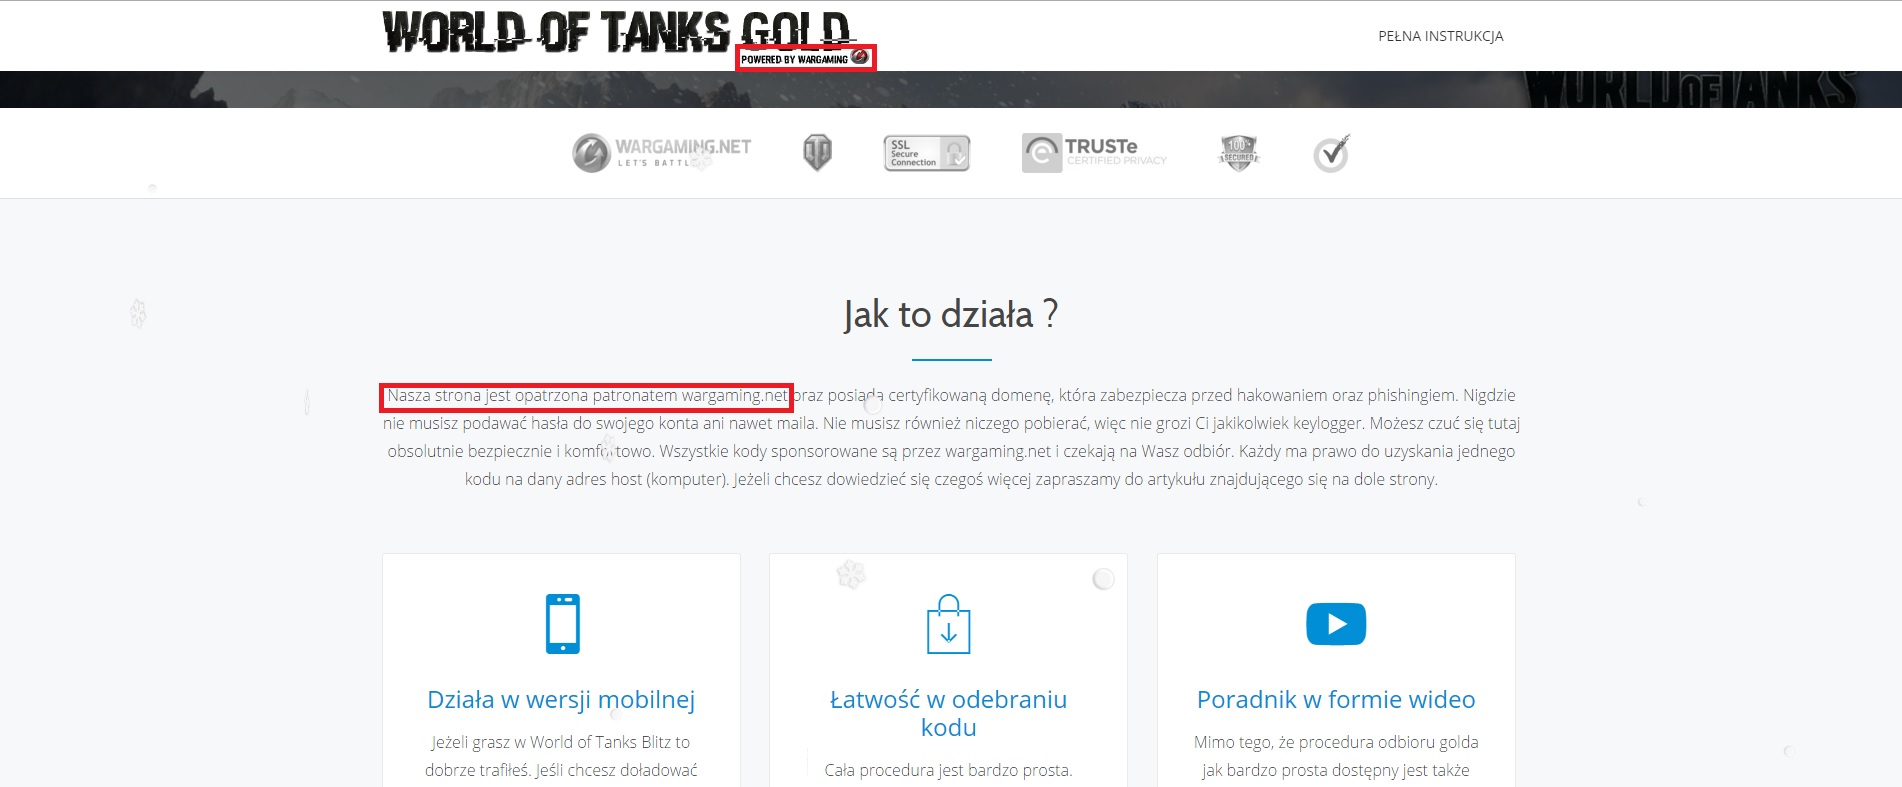
Task: Click the text about wargaming.net patronage
Action: pyautogui.click(x=587, y=396)
